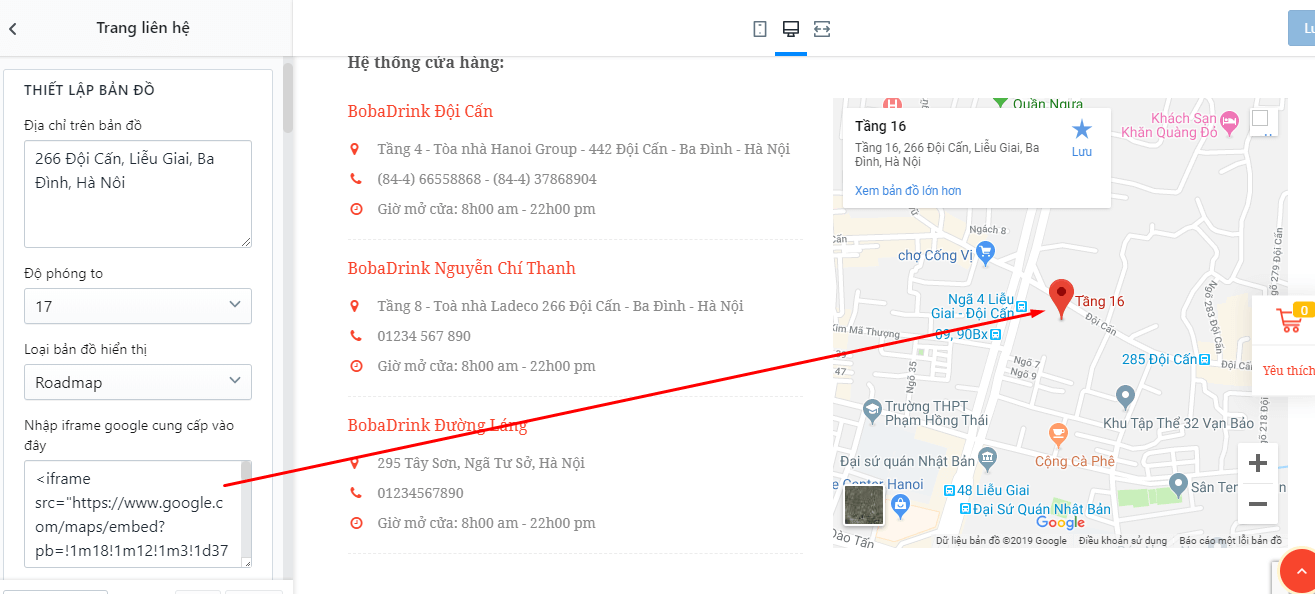Viewport: 1315px width, 594px height.
Task: Open BobaDrink Nguyễn Chí Thanh link
Action: pos(462,268)
